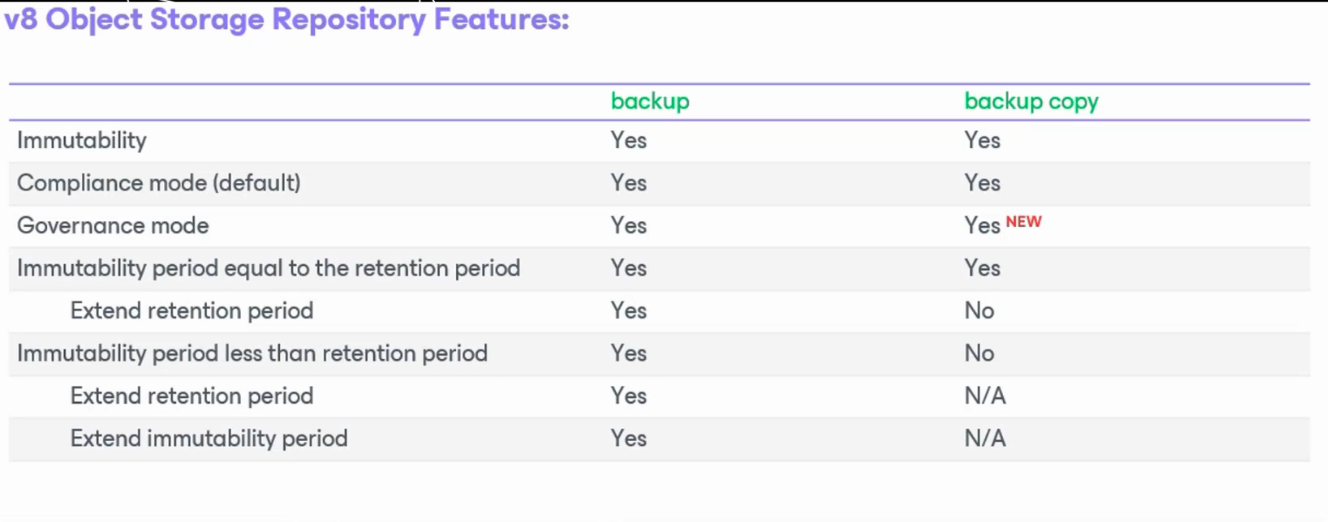Click backup 'Yes' in Extend immutability period row
1328x522 pixels.
pos(629,438)
